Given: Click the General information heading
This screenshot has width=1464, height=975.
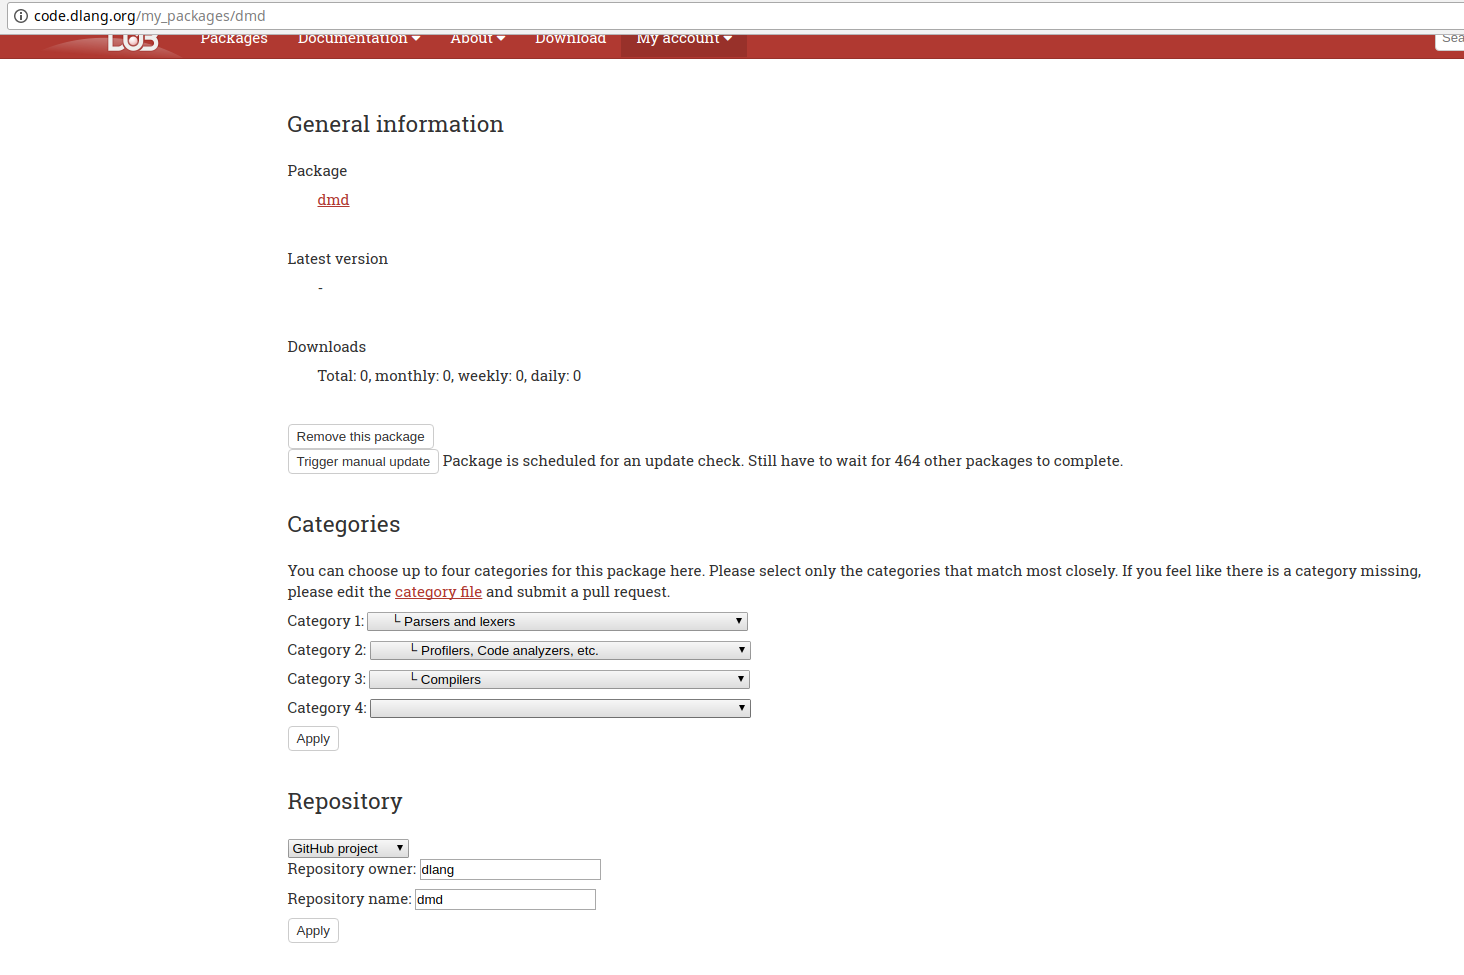Looking at the screenshot, I should coord(395,124).
